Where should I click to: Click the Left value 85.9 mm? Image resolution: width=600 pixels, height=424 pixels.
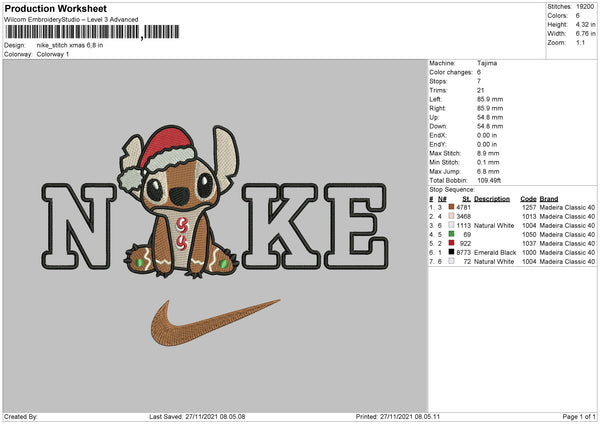[x=490, y=99]
